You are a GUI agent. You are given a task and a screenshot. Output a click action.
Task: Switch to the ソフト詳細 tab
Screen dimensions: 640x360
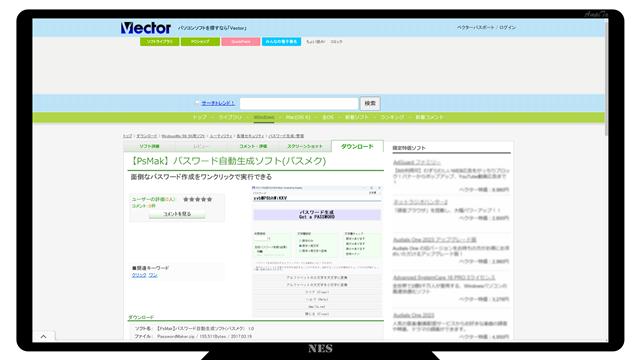(x=149, y=146)
